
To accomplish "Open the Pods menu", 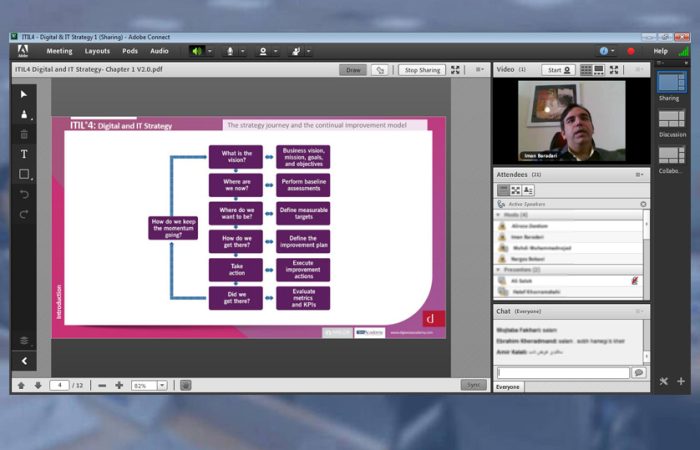I will pos(130,51).
